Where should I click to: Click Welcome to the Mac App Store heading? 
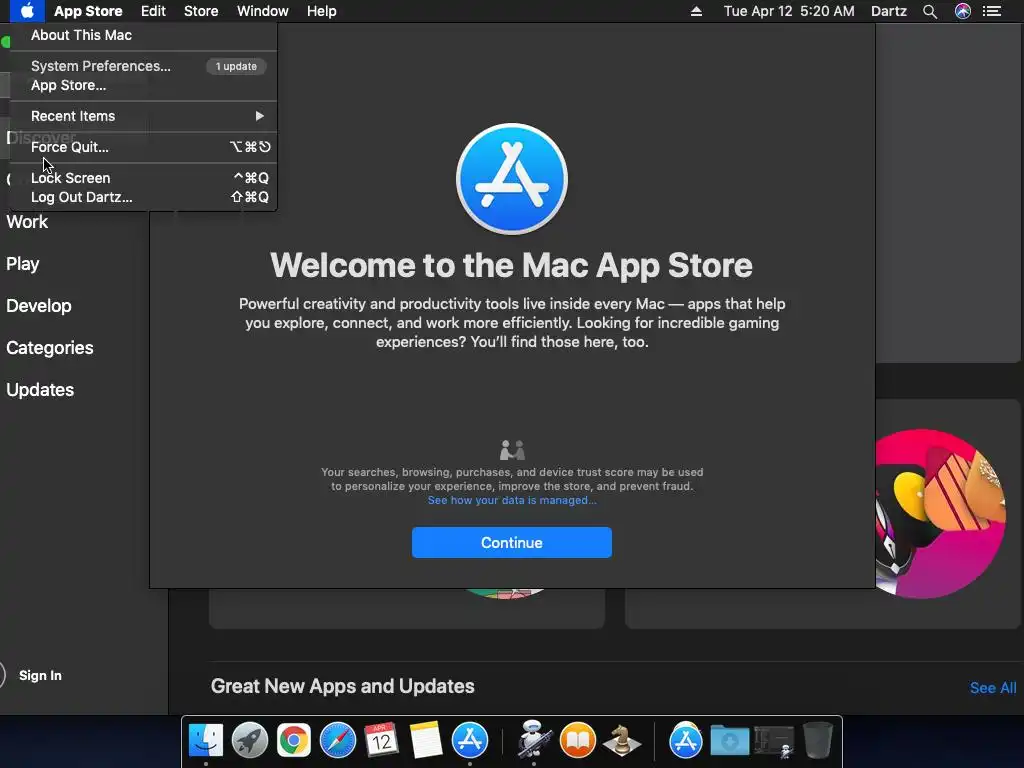(x=511, y=265)
